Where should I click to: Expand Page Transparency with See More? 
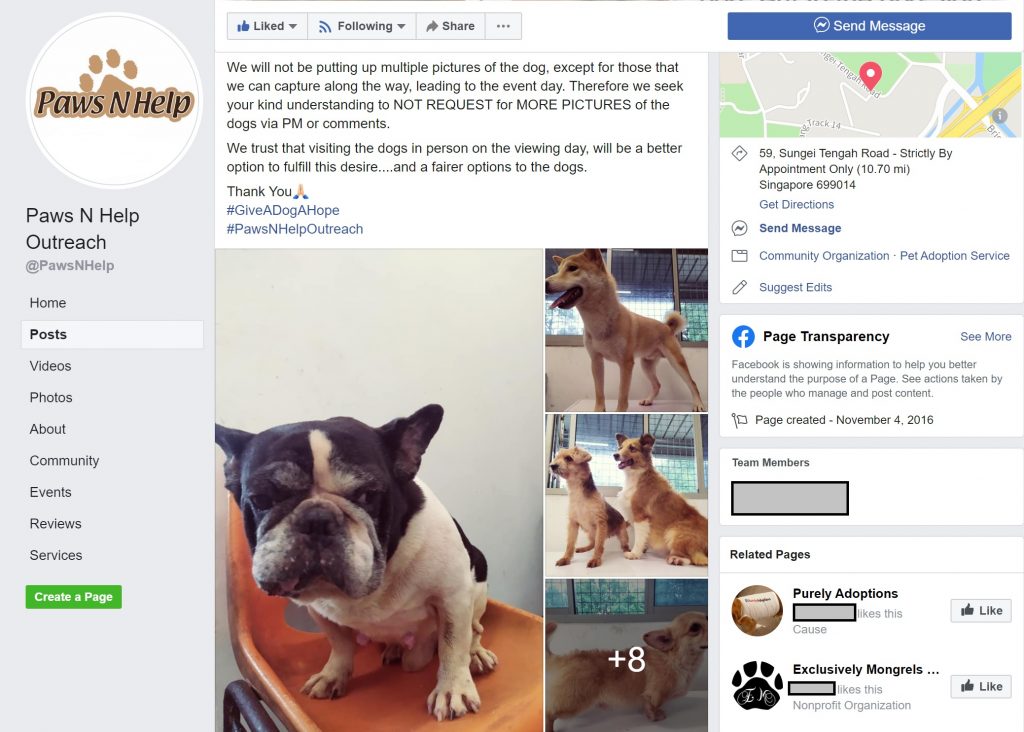985,336
